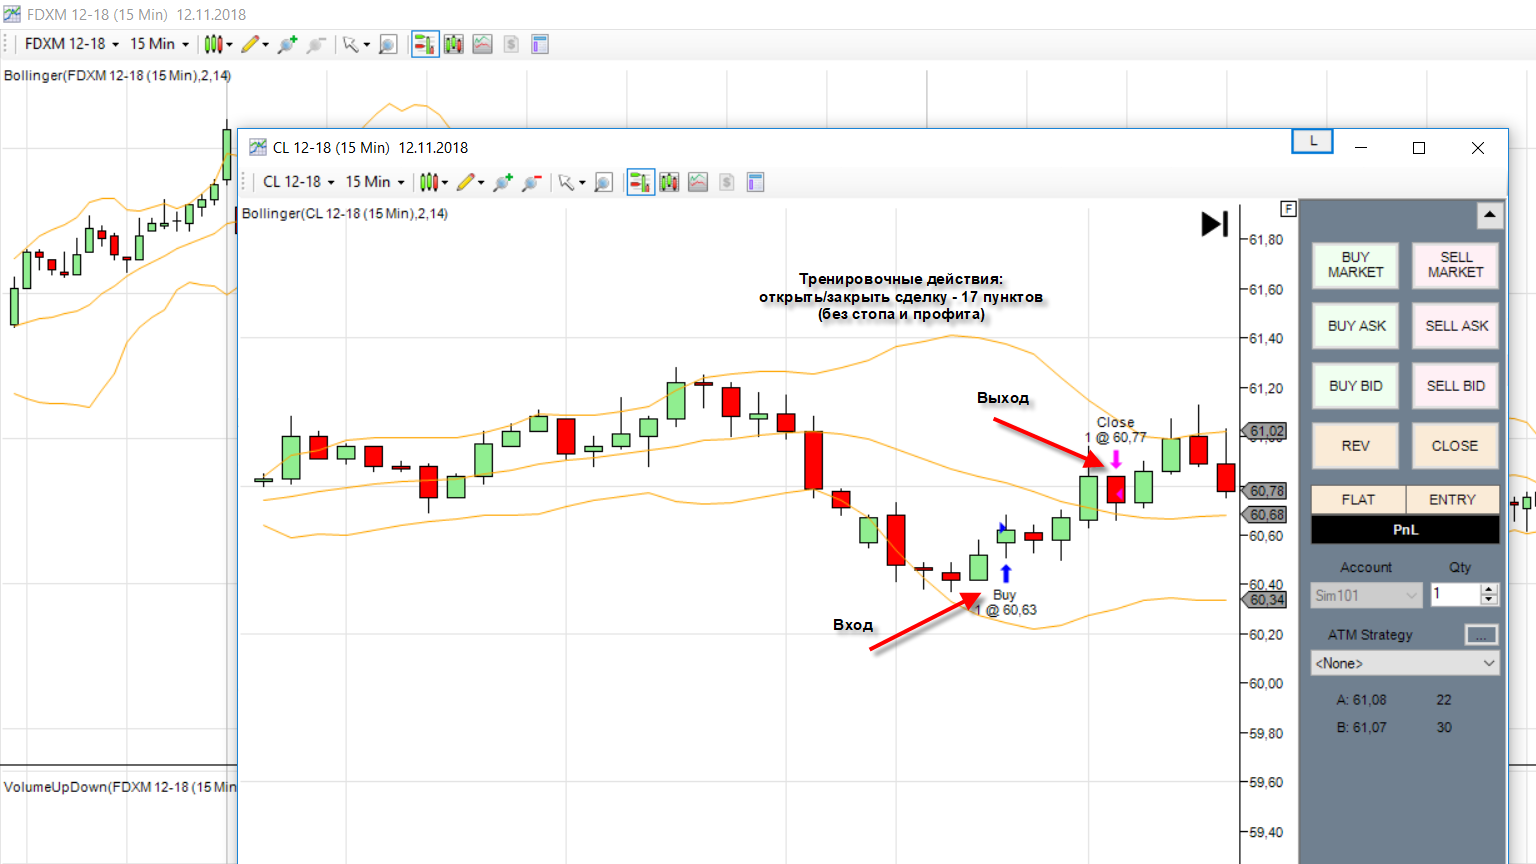1536x864 pixels.
Task: Click the BUY ASK button
Action: pyautogui.click(x=1355, y=326)
